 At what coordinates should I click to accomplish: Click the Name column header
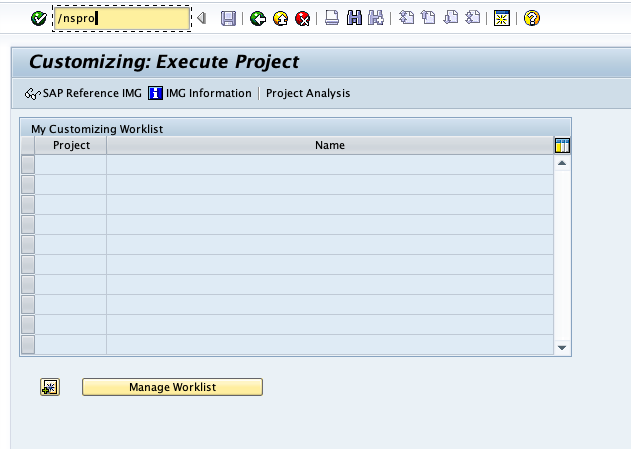[330, 145]
